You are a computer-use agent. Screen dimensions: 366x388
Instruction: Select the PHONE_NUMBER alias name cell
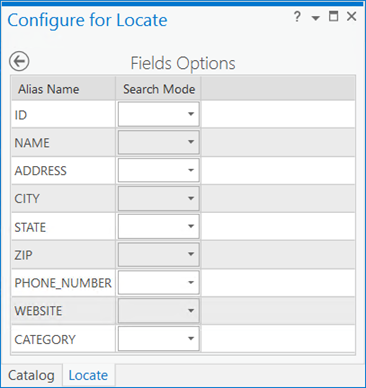click(63, 283)
